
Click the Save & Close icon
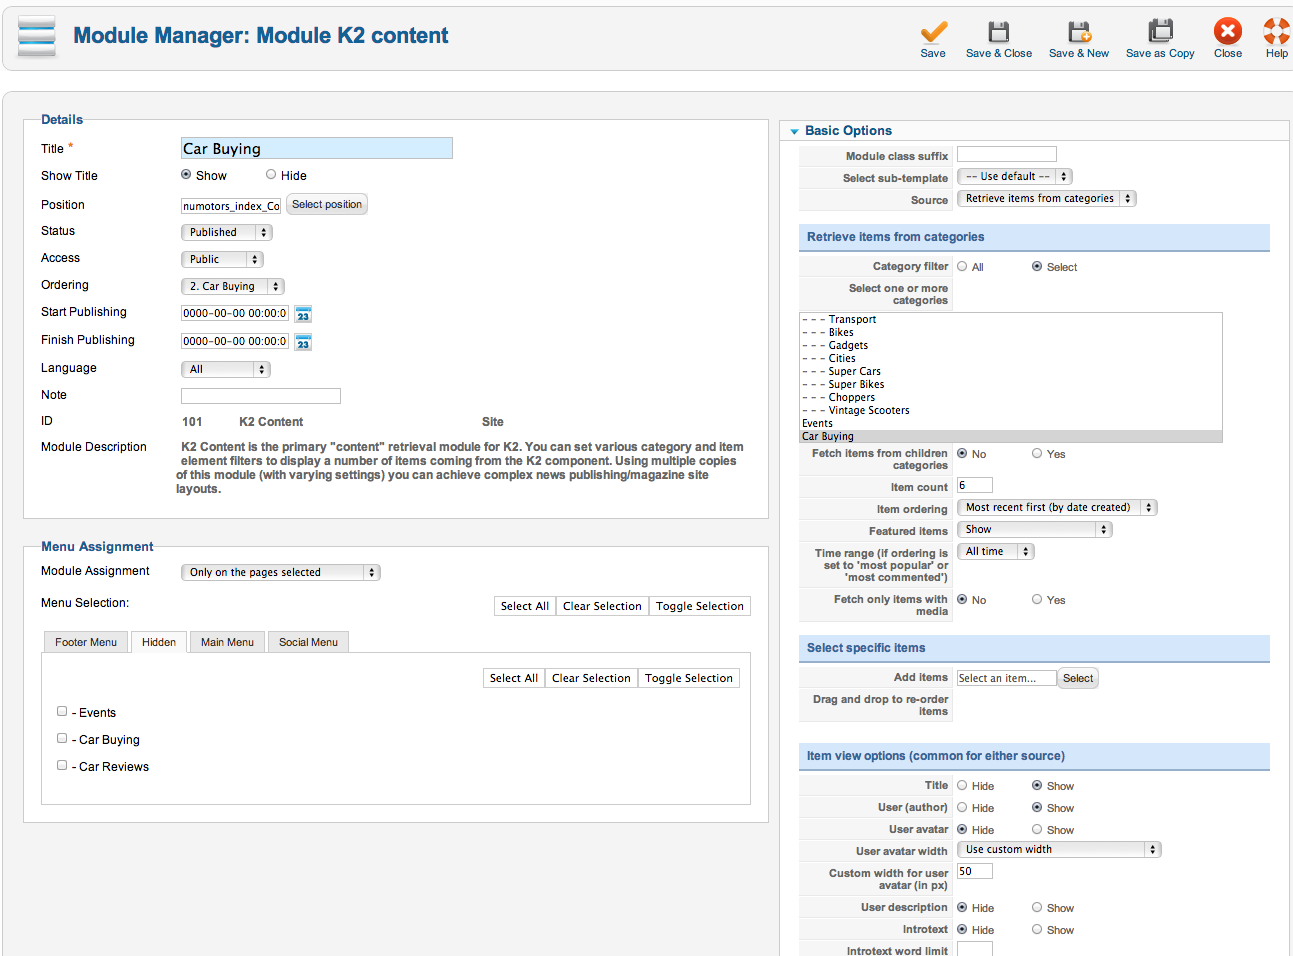point(998,32)
